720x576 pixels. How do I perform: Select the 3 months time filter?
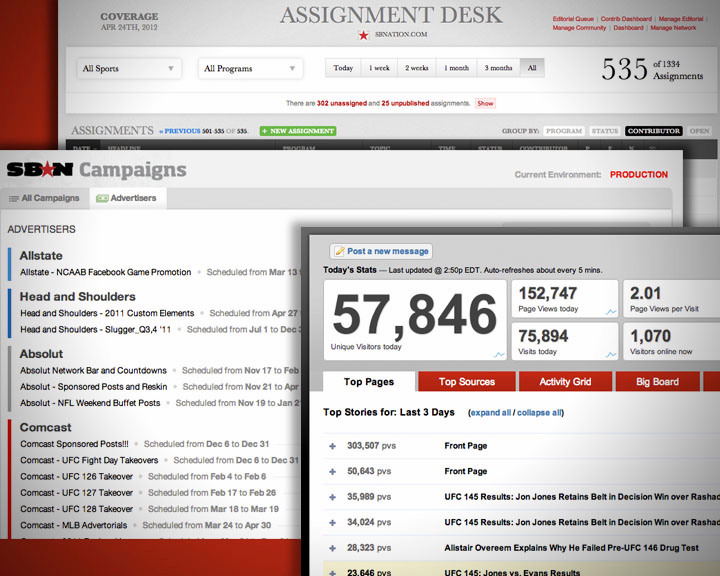(498, 68)
